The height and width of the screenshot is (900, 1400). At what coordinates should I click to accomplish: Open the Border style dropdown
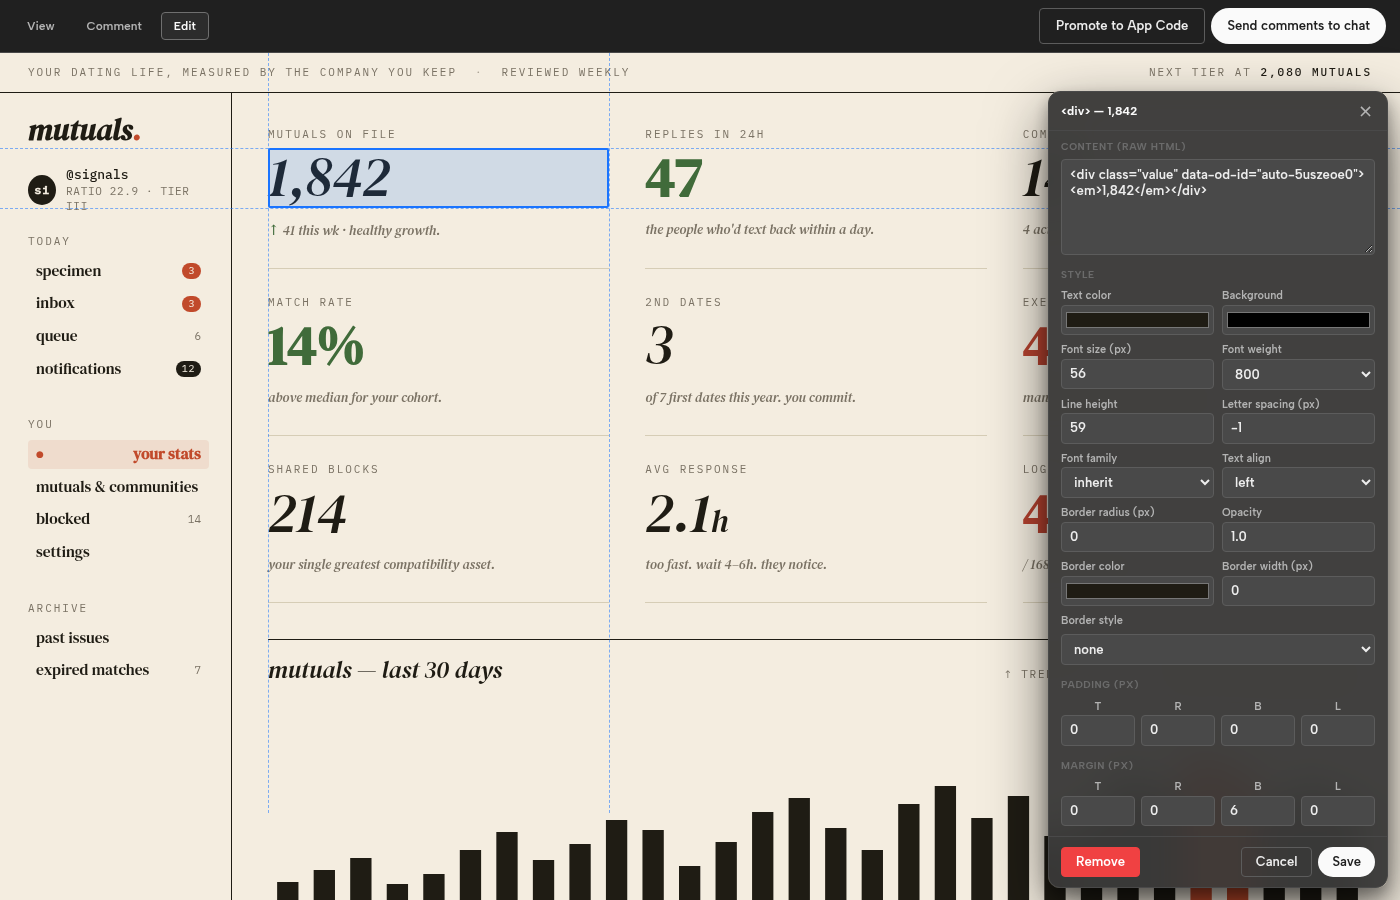pos(1218,649)
